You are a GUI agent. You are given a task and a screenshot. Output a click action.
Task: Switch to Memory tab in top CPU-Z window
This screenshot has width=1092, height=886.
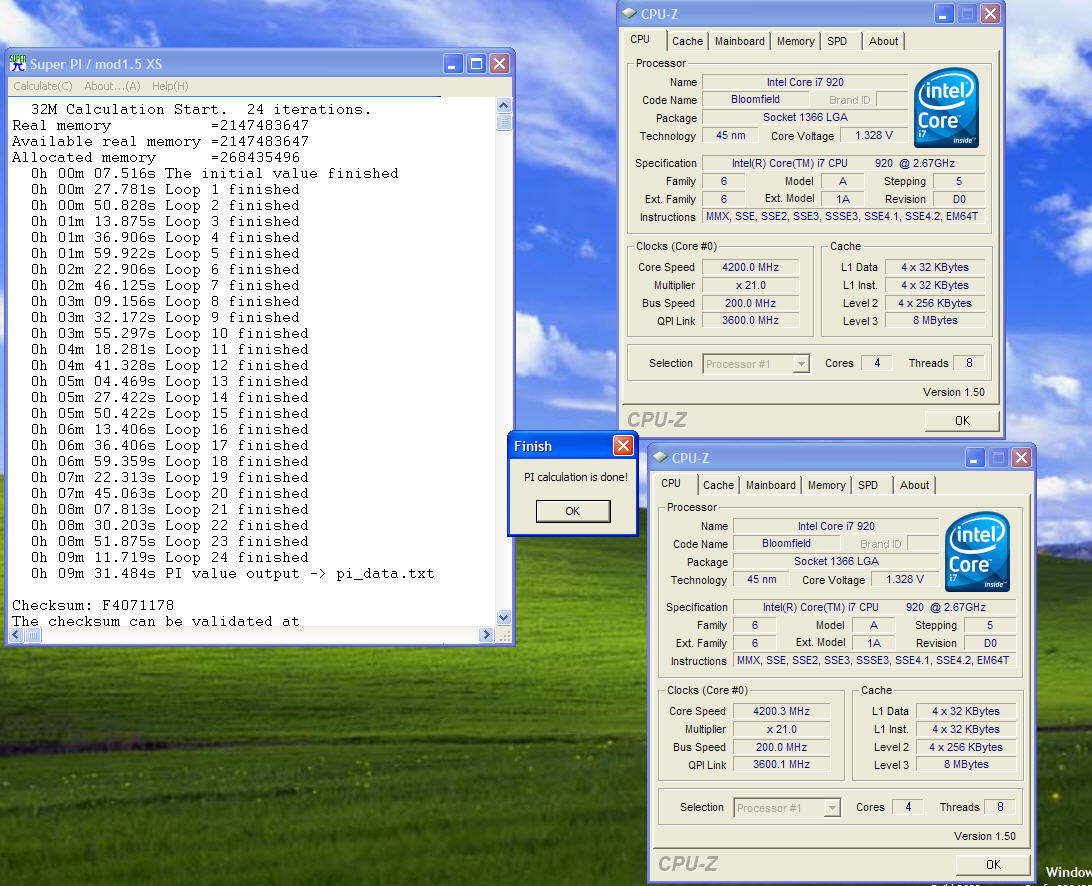pyautogui.click(x=795, y=41)
